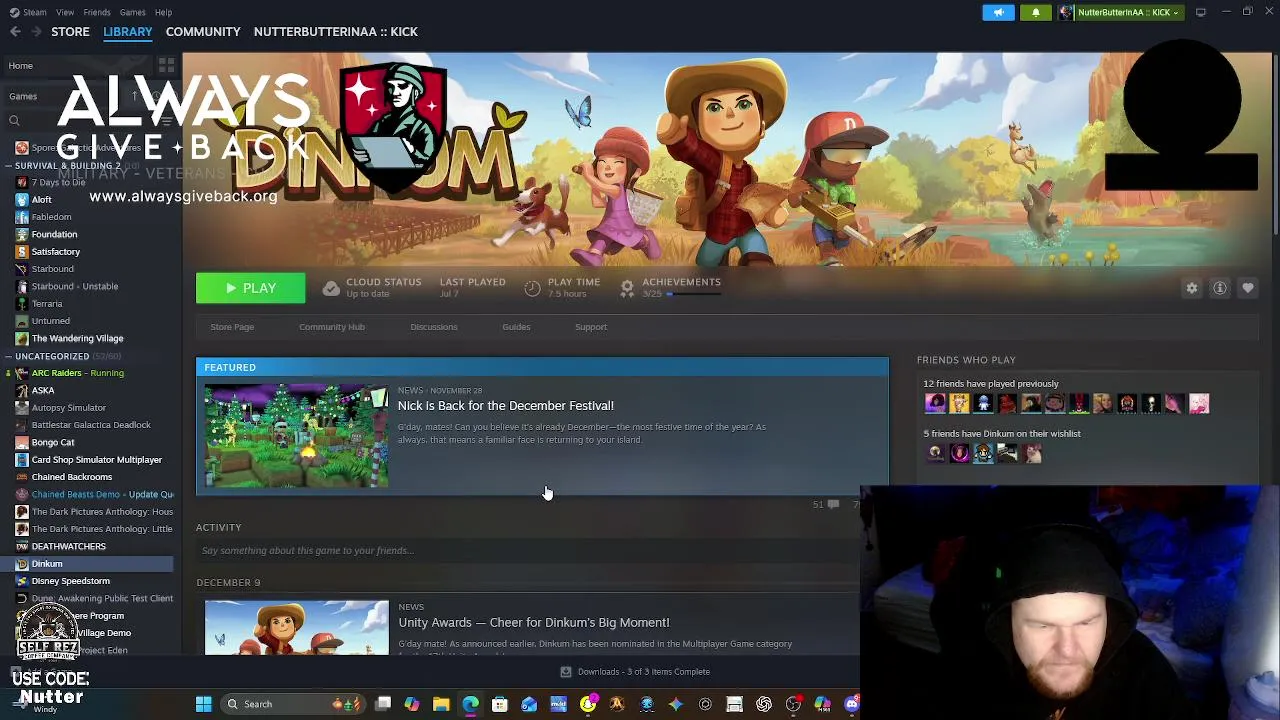Viewport: 1280px width, 720px height.
Task: Click the Aloft game icon in sidebar
Action: coord(22,200)
